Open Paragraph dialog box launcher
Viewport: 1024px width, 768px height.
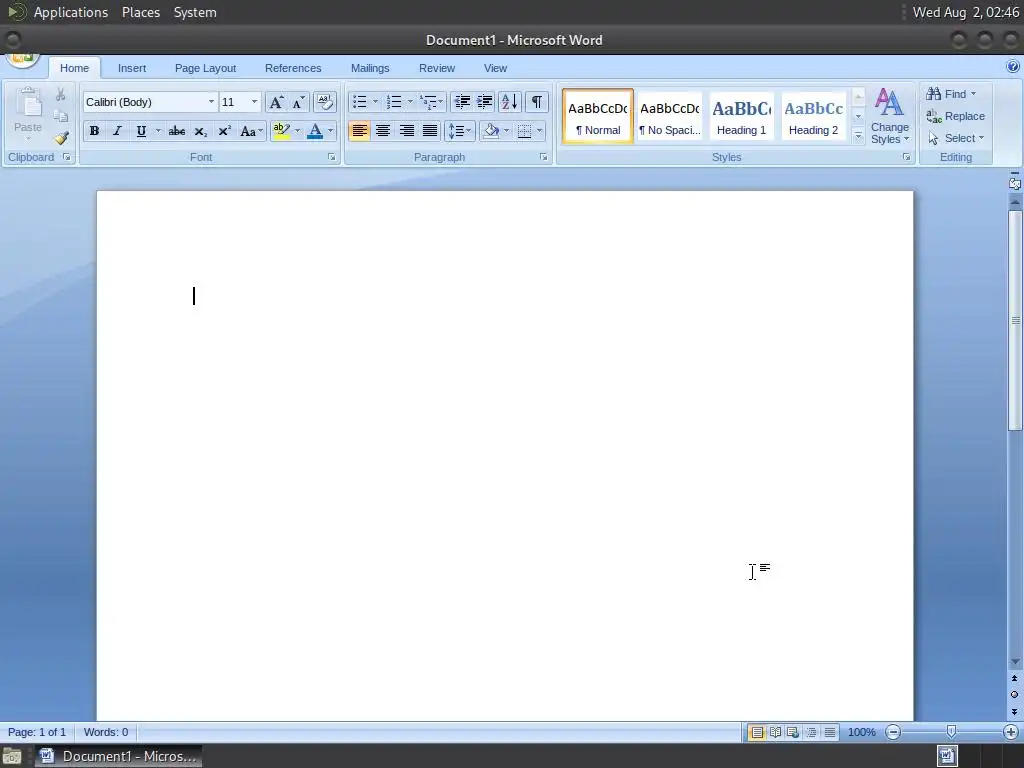click(543, 157)
